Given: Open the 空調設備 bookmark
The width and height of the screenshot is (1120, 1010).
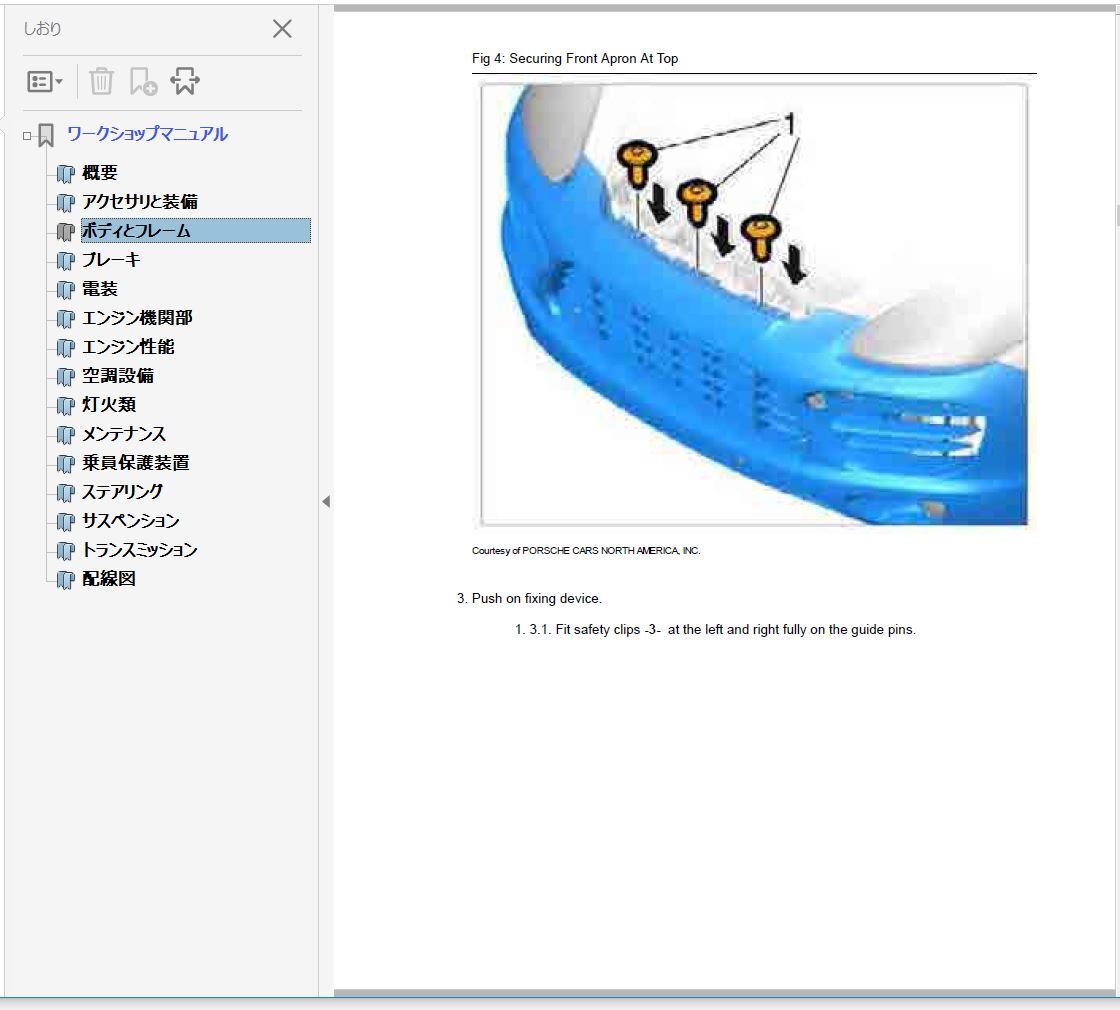Looking at the screenshot, I should coord(118,376).
